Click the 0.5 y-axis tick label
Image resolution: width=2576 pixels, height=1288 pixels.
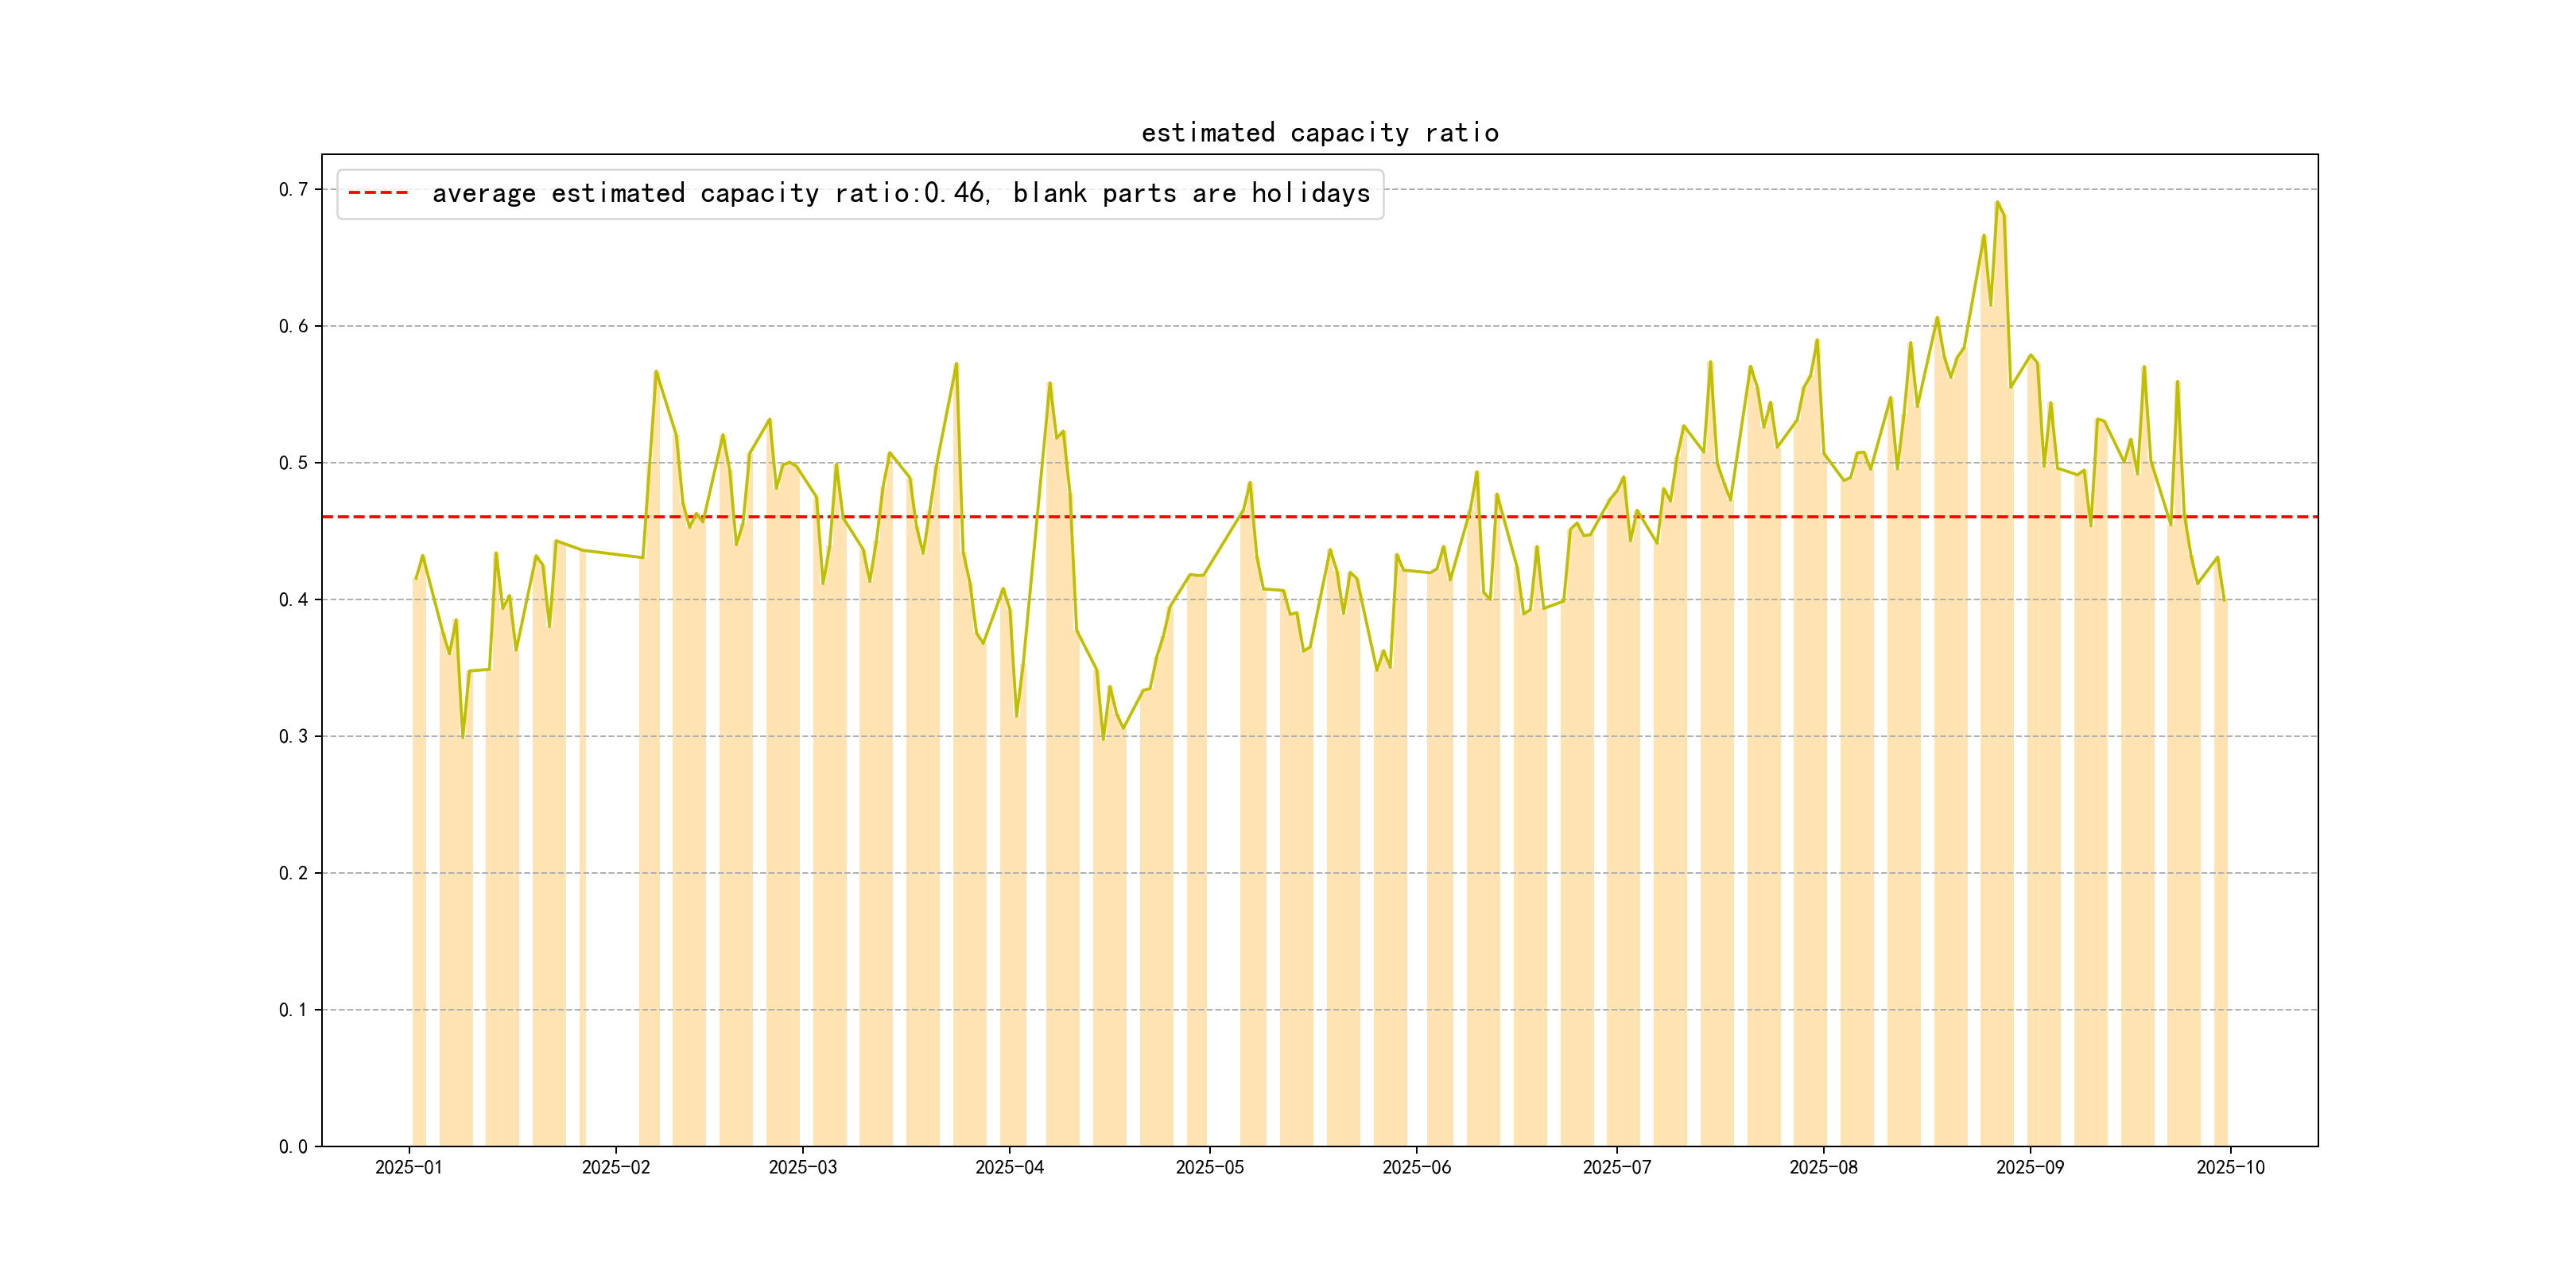click(293, 463)
